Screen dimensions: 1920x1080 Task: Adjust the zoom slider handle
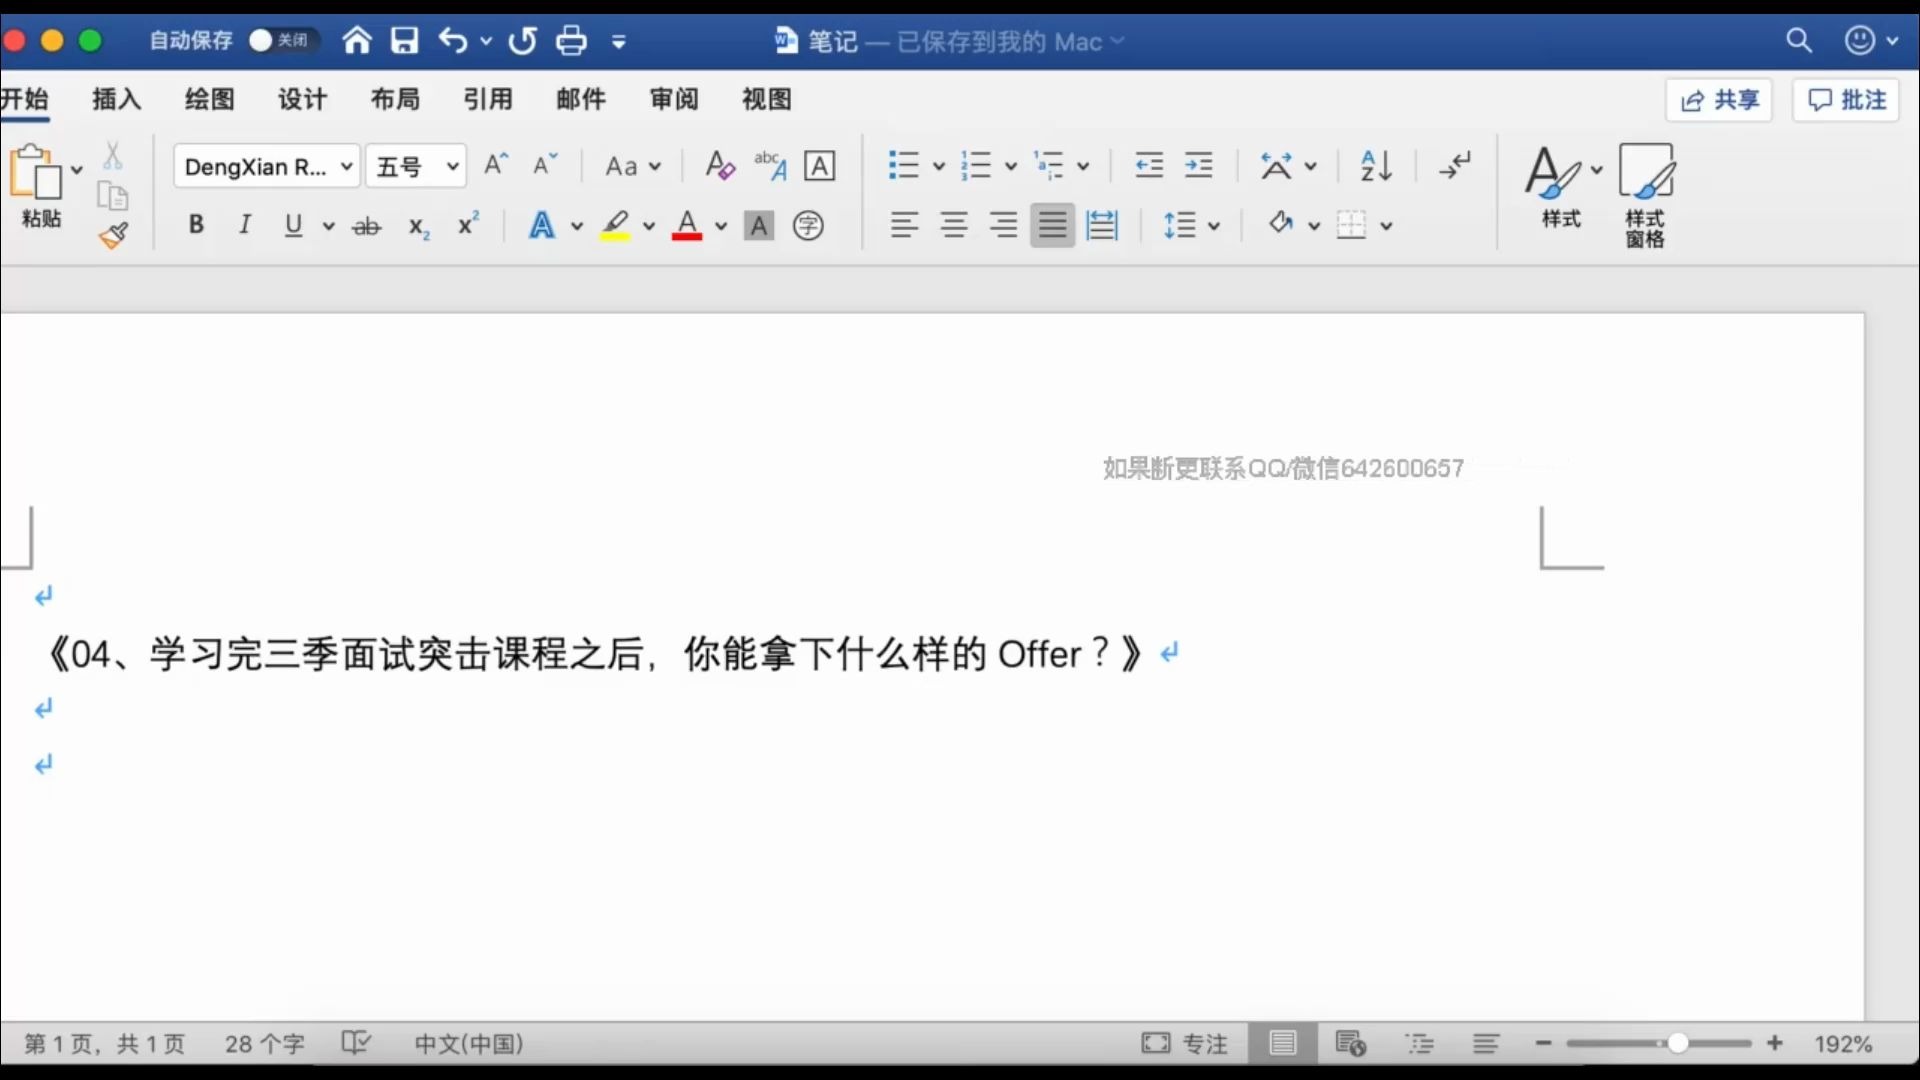1678,1044
